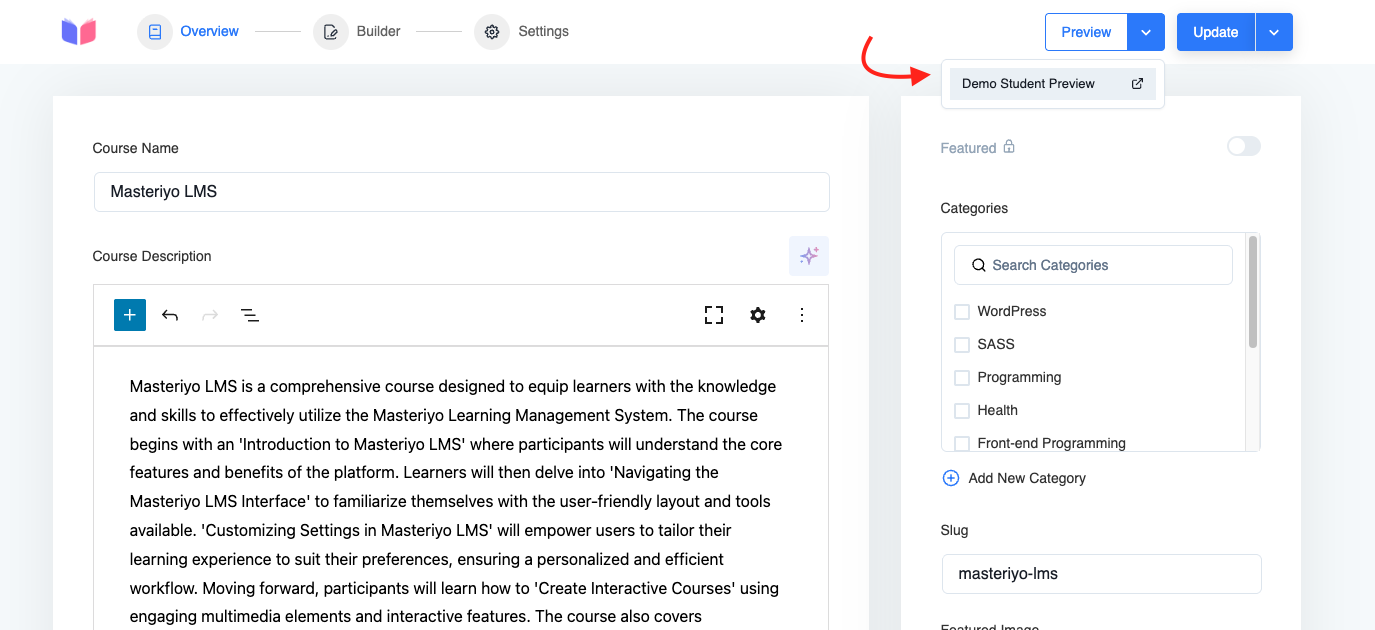This screenshot has width=1375, height=630.
Task: Open the document outline list view
Action: 250,315
